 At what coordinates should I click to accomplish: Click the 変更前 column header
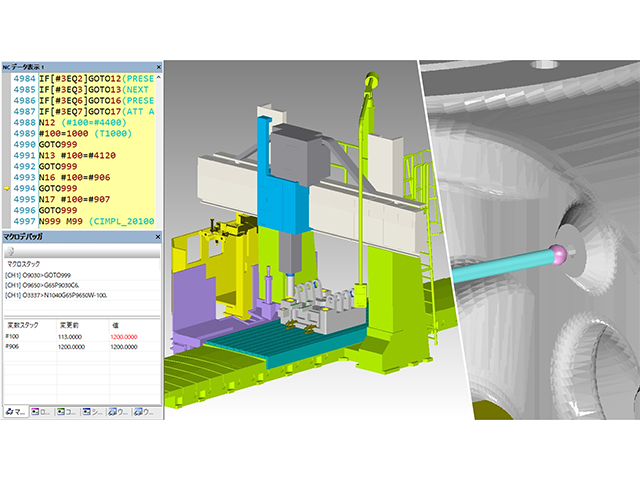[x=69, y=325]
